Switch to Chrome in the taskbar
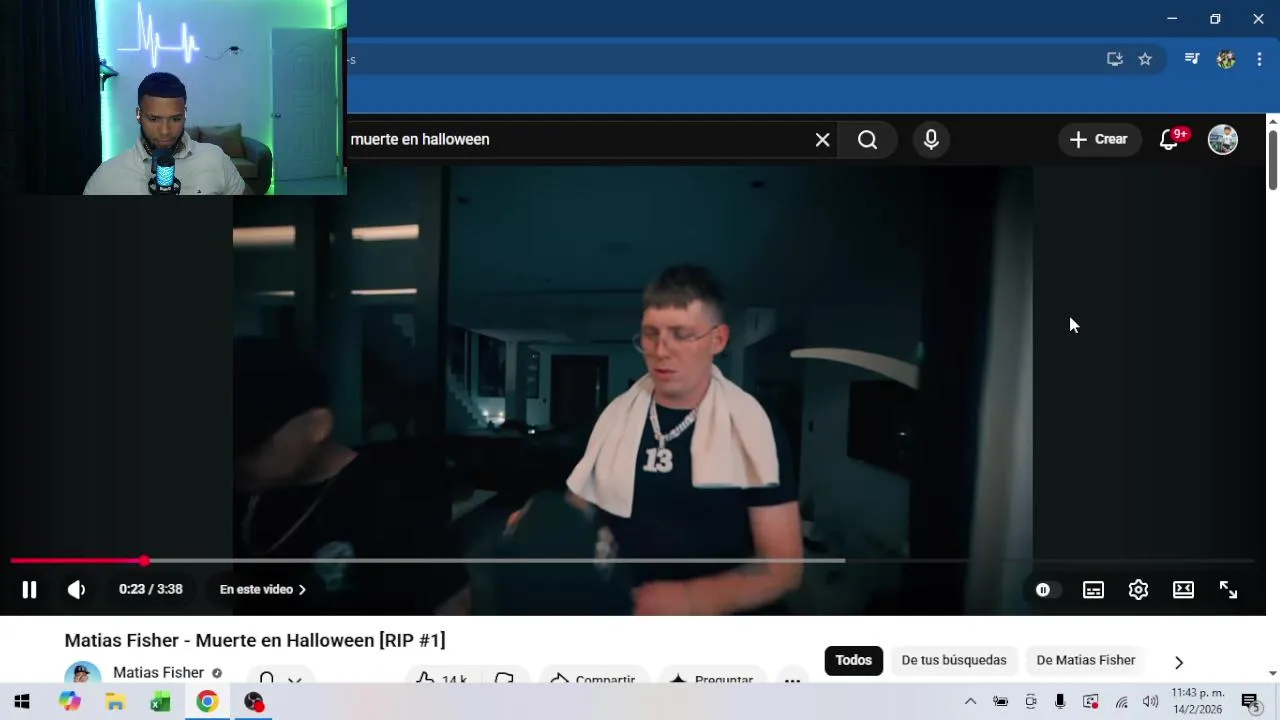Viewport: 1280px width, 720px height. pos(207,702)
